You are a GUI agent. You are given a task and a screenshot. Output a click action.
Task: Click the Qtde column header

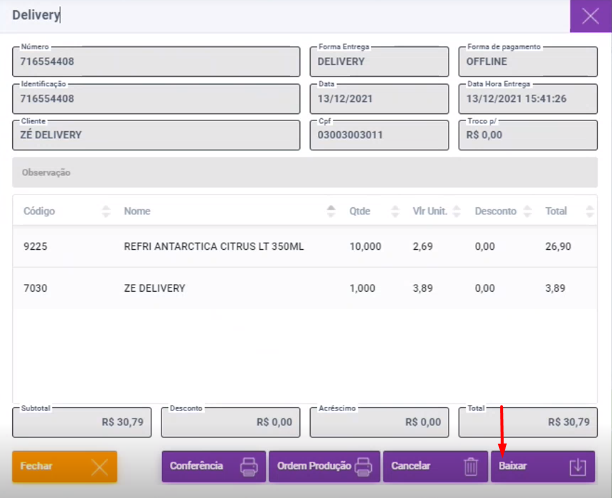(x=359, y=211)
